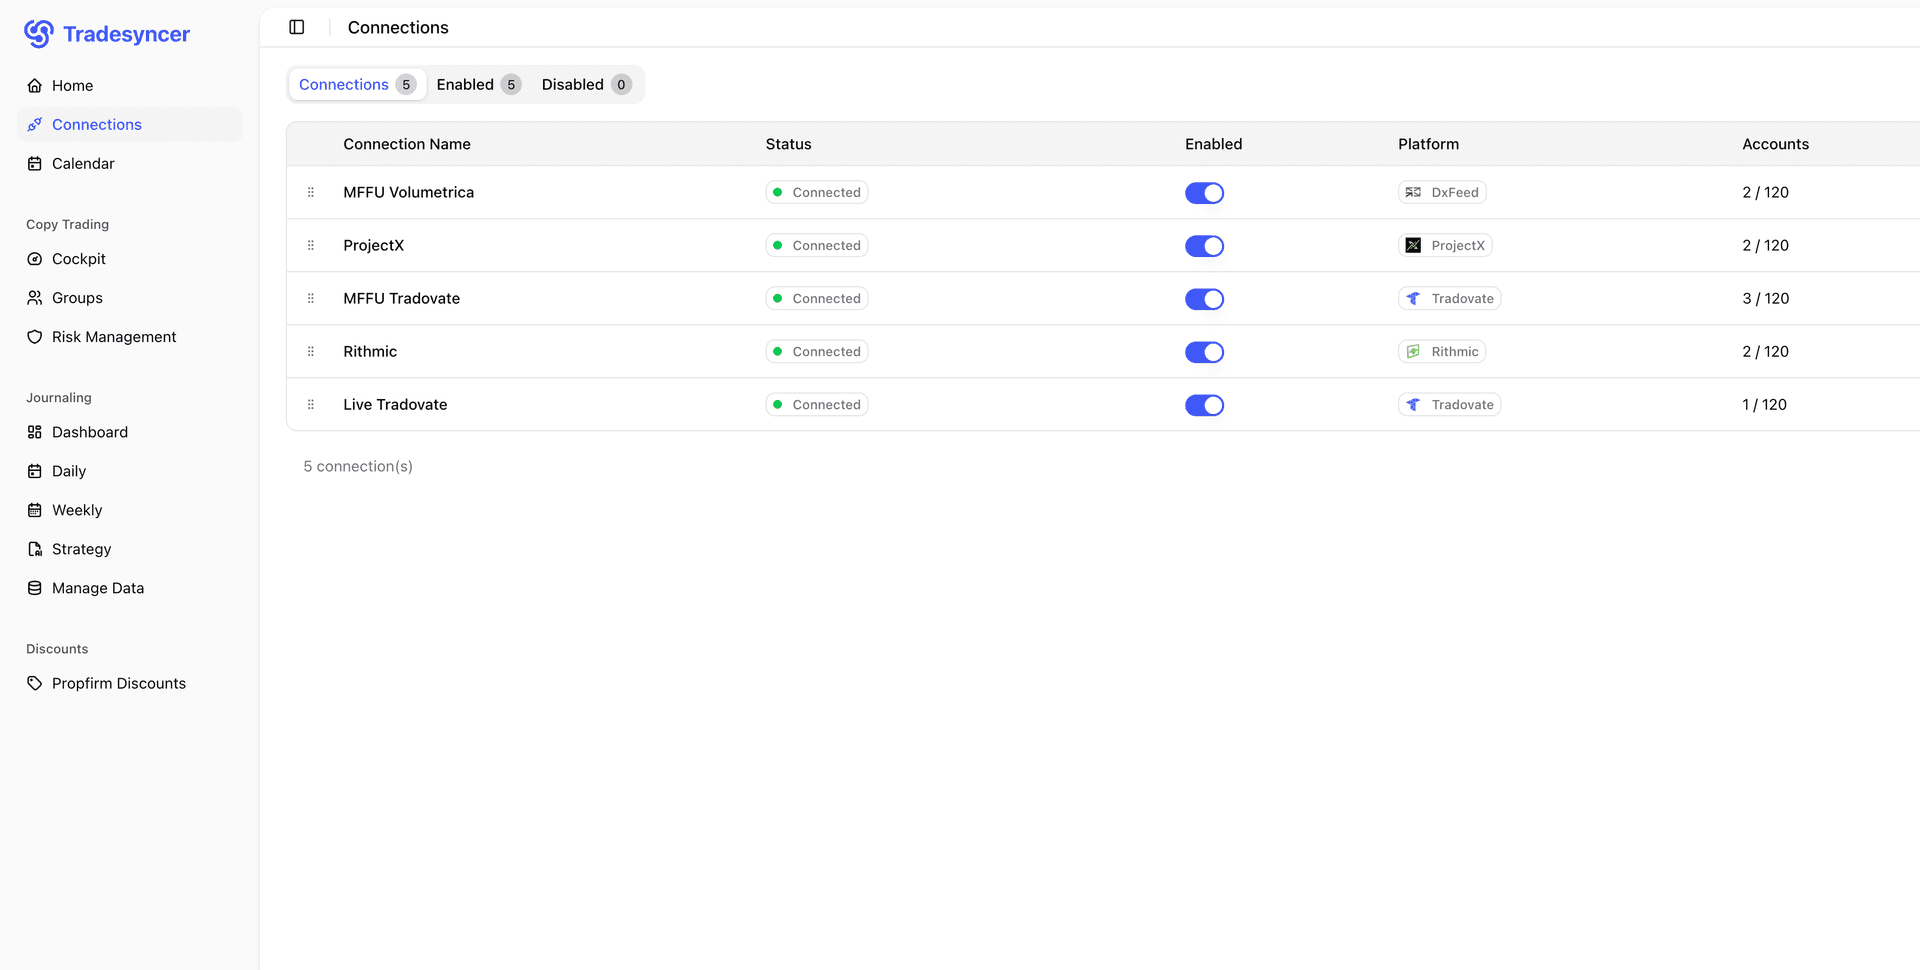Viewport: 1920px width, 970px height.
Task: Click the drag handle next to Rithmic
Action: 310,351
